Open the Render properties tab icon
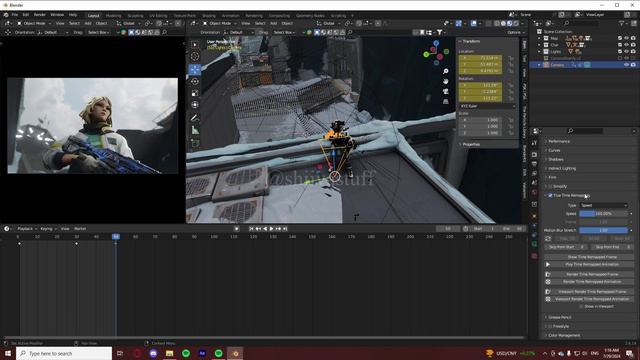Viewport: 640px width, 360px height. click(x=534, y=155)
